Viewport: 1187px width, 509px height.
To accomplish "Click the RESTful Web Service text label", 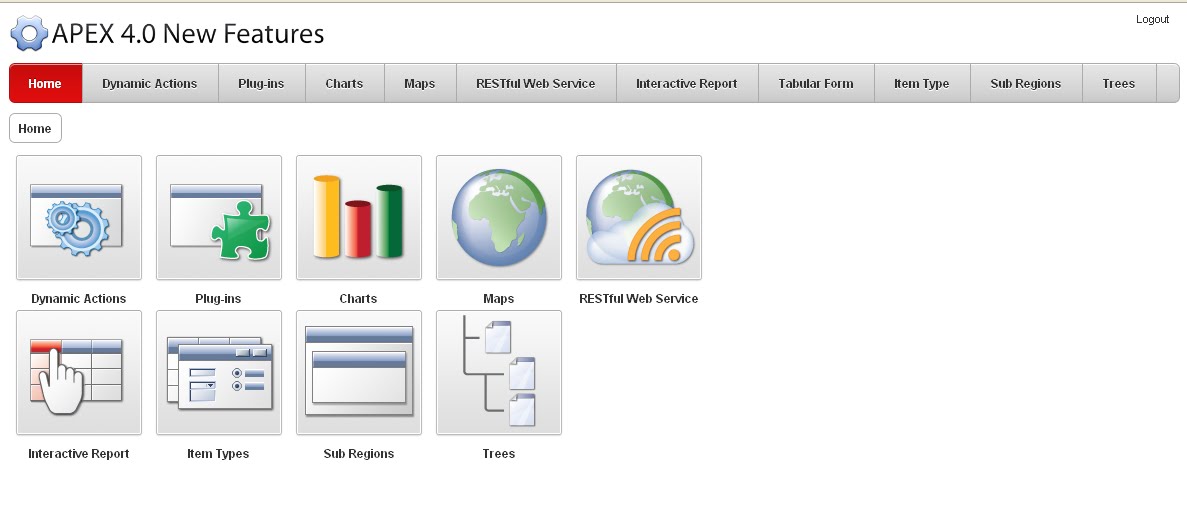I will [638, 298].
